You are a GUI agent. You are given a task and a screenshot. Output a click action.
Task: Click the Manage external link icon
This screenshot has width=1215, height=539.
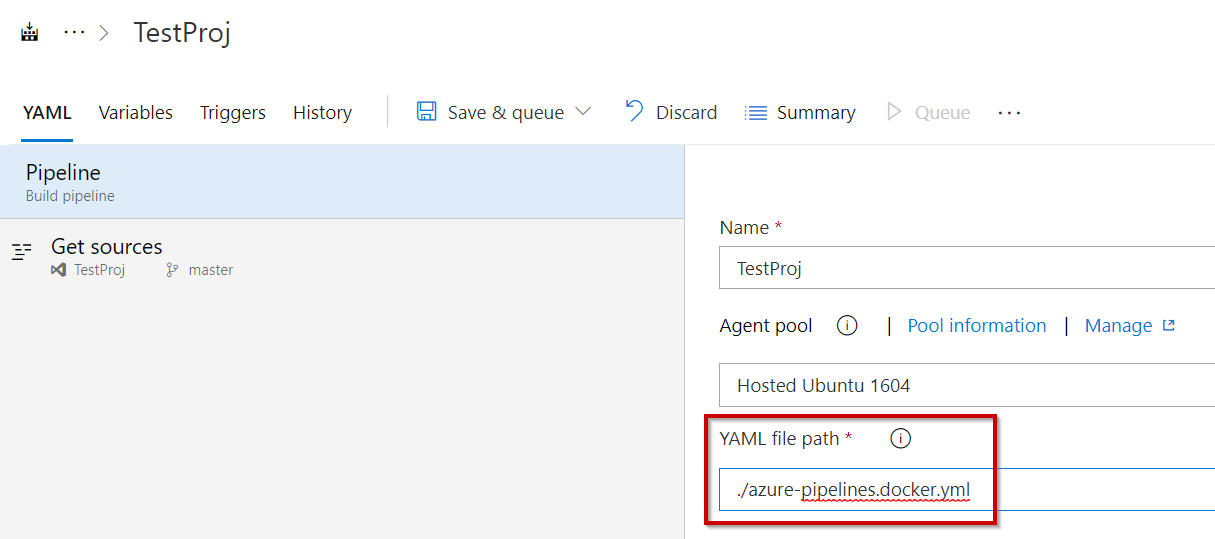click(1169, 326)
